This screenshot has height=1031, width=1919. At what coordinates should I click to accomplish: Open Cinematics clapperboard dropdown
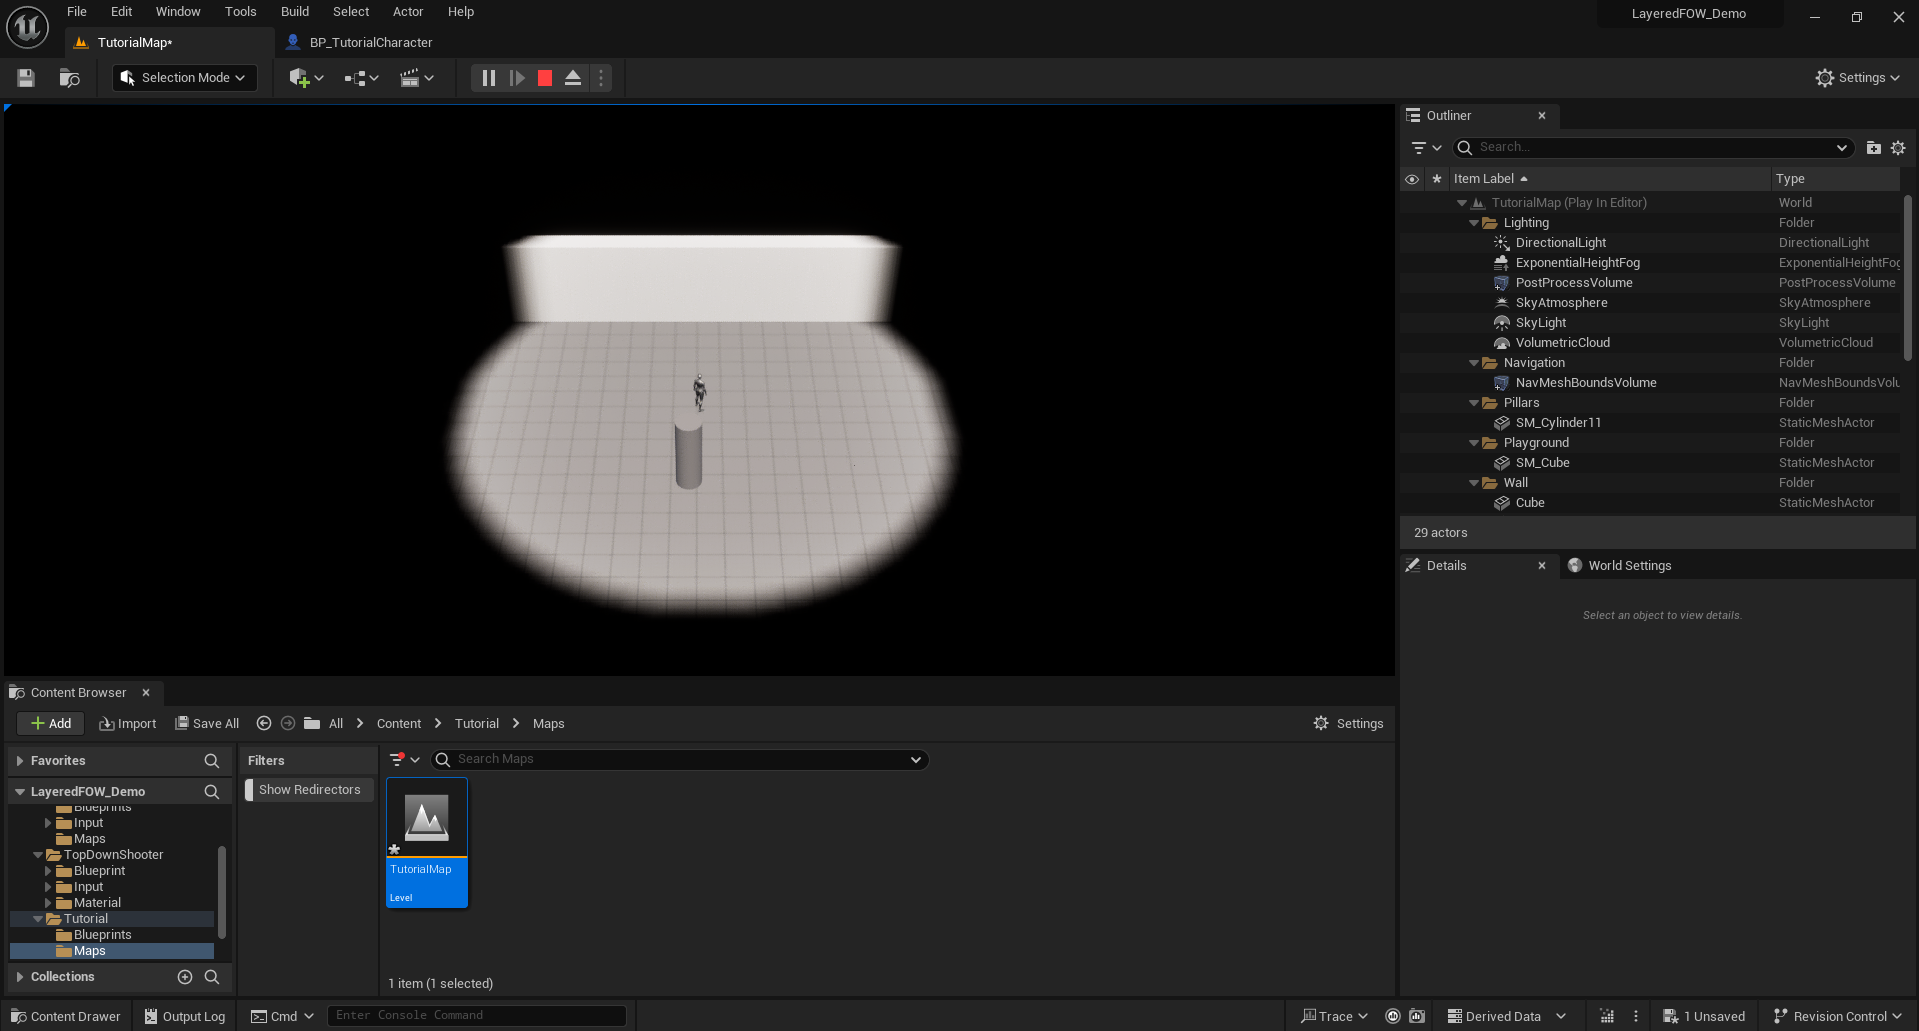click(416, 78)
